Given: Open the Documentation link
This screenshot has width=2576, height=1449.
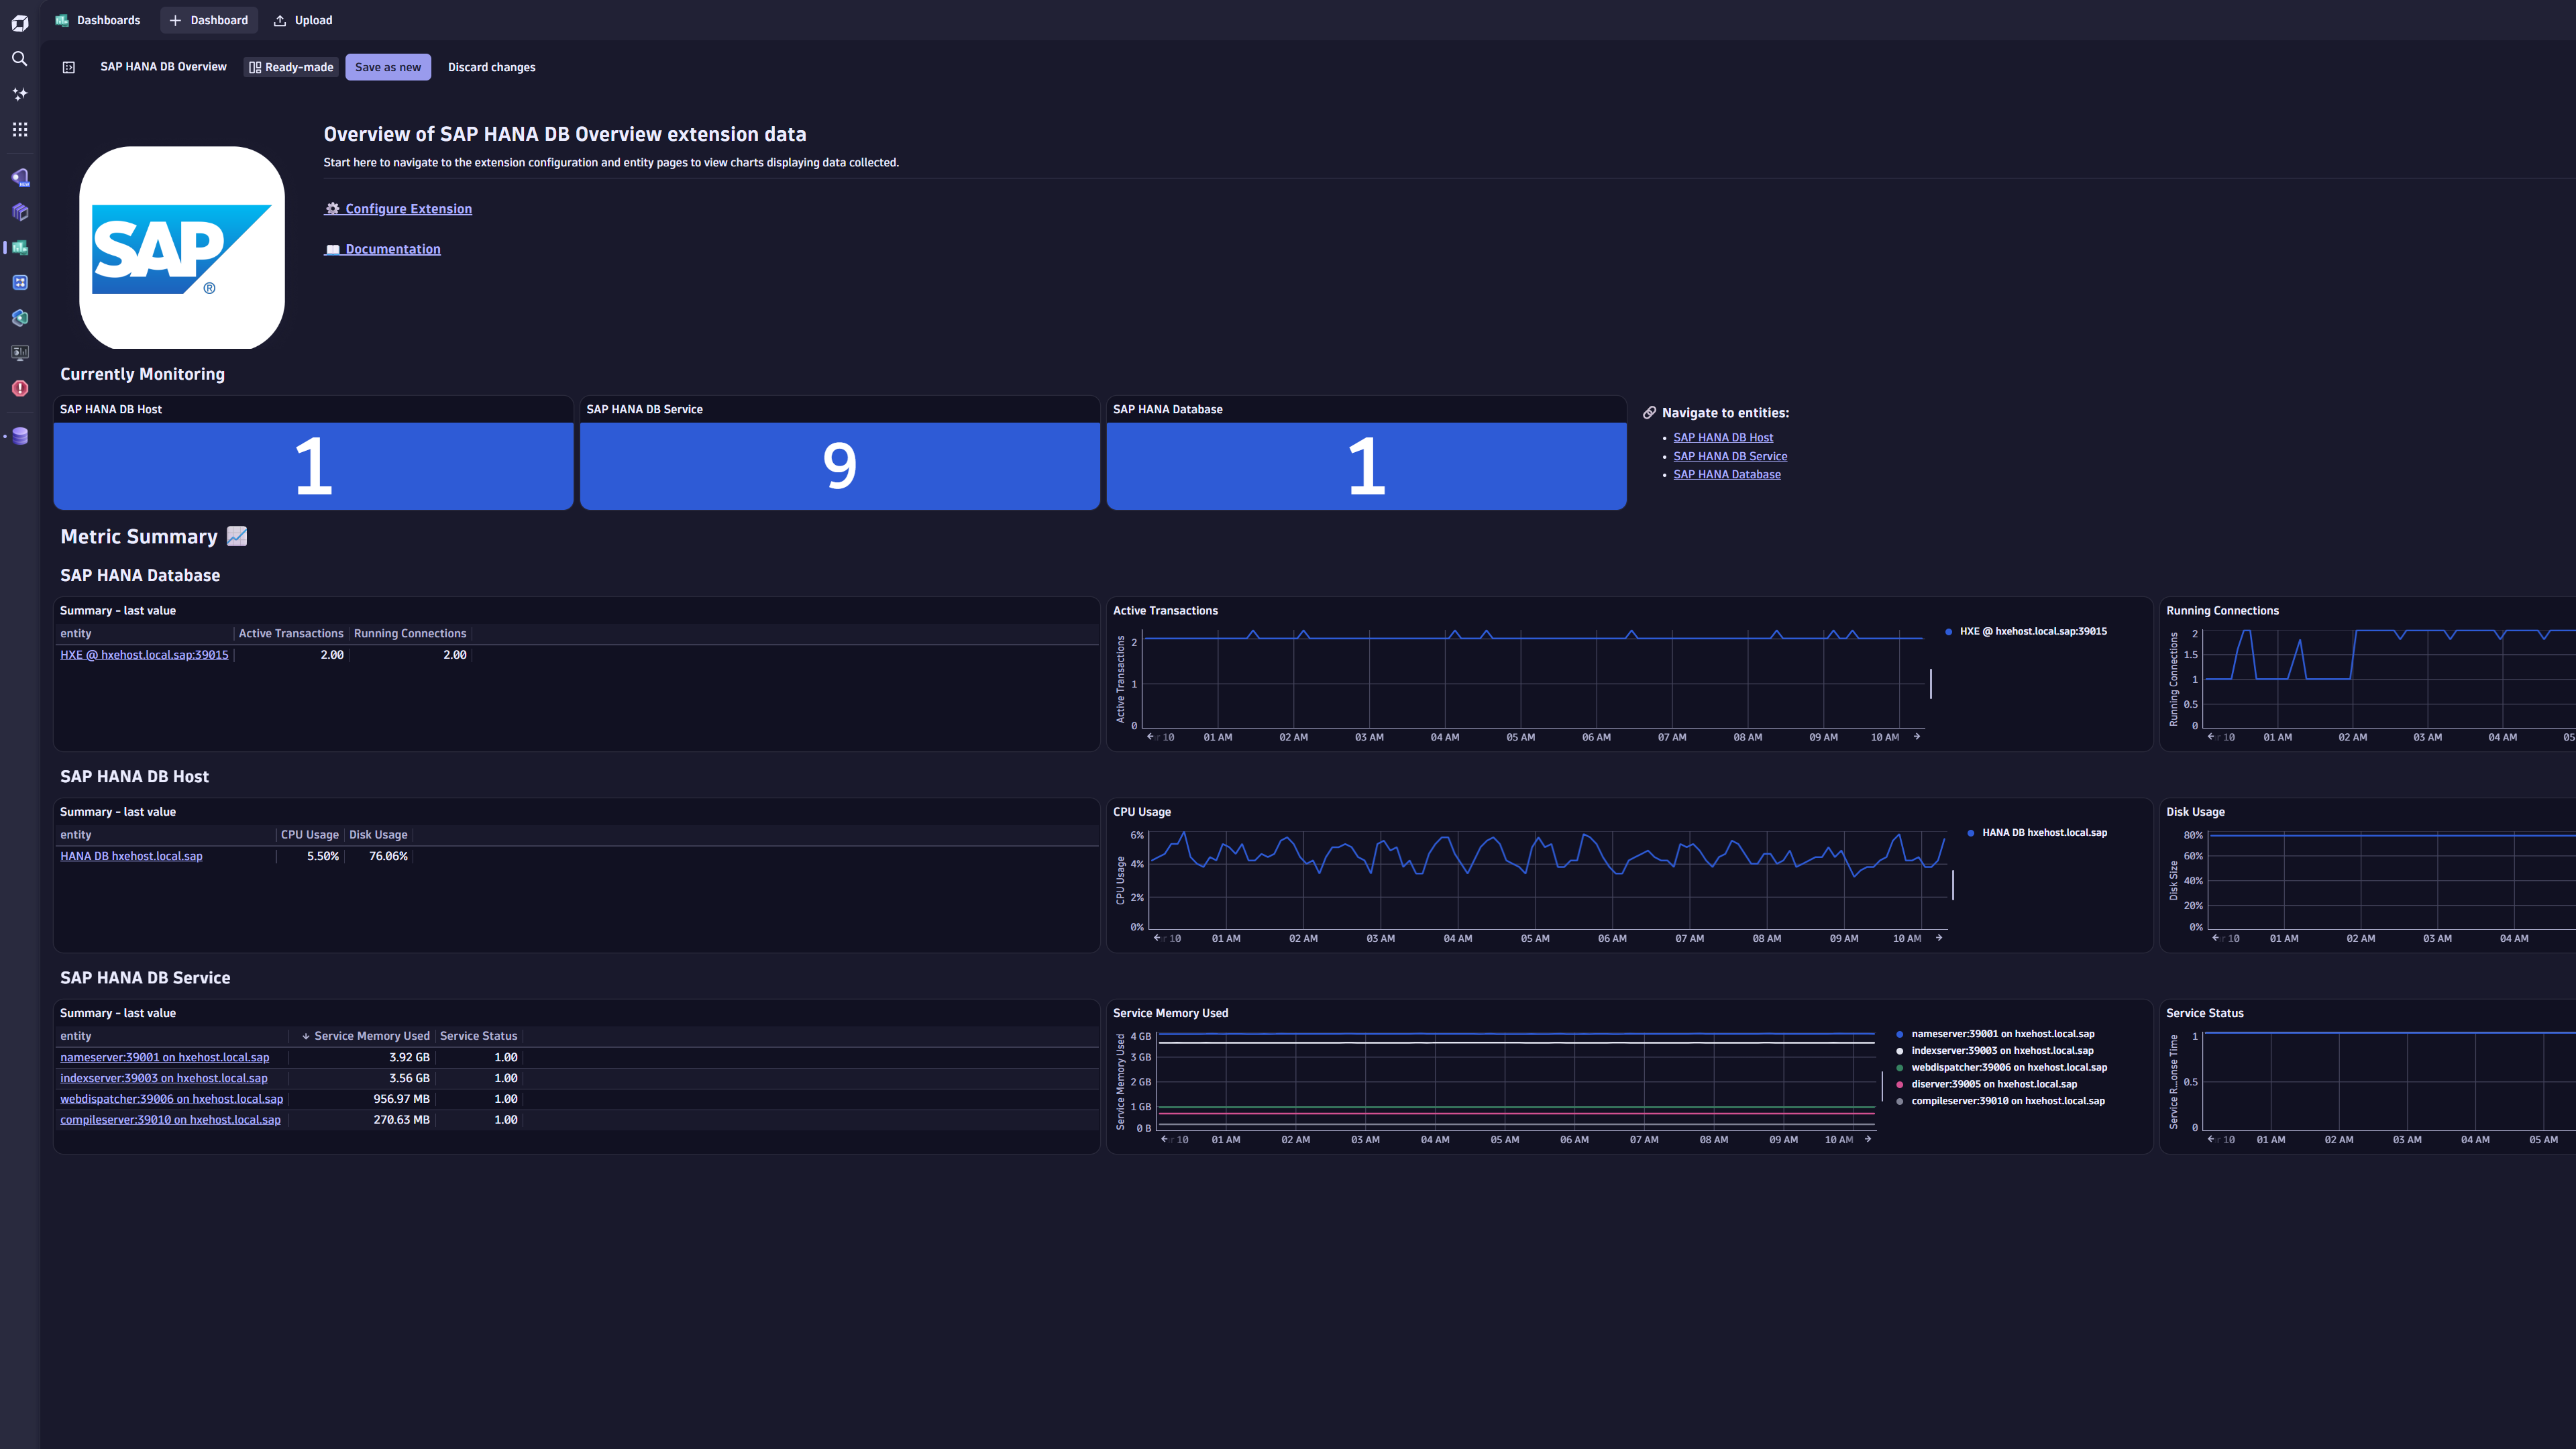Looking at the screenshot, I should (392, 248).
